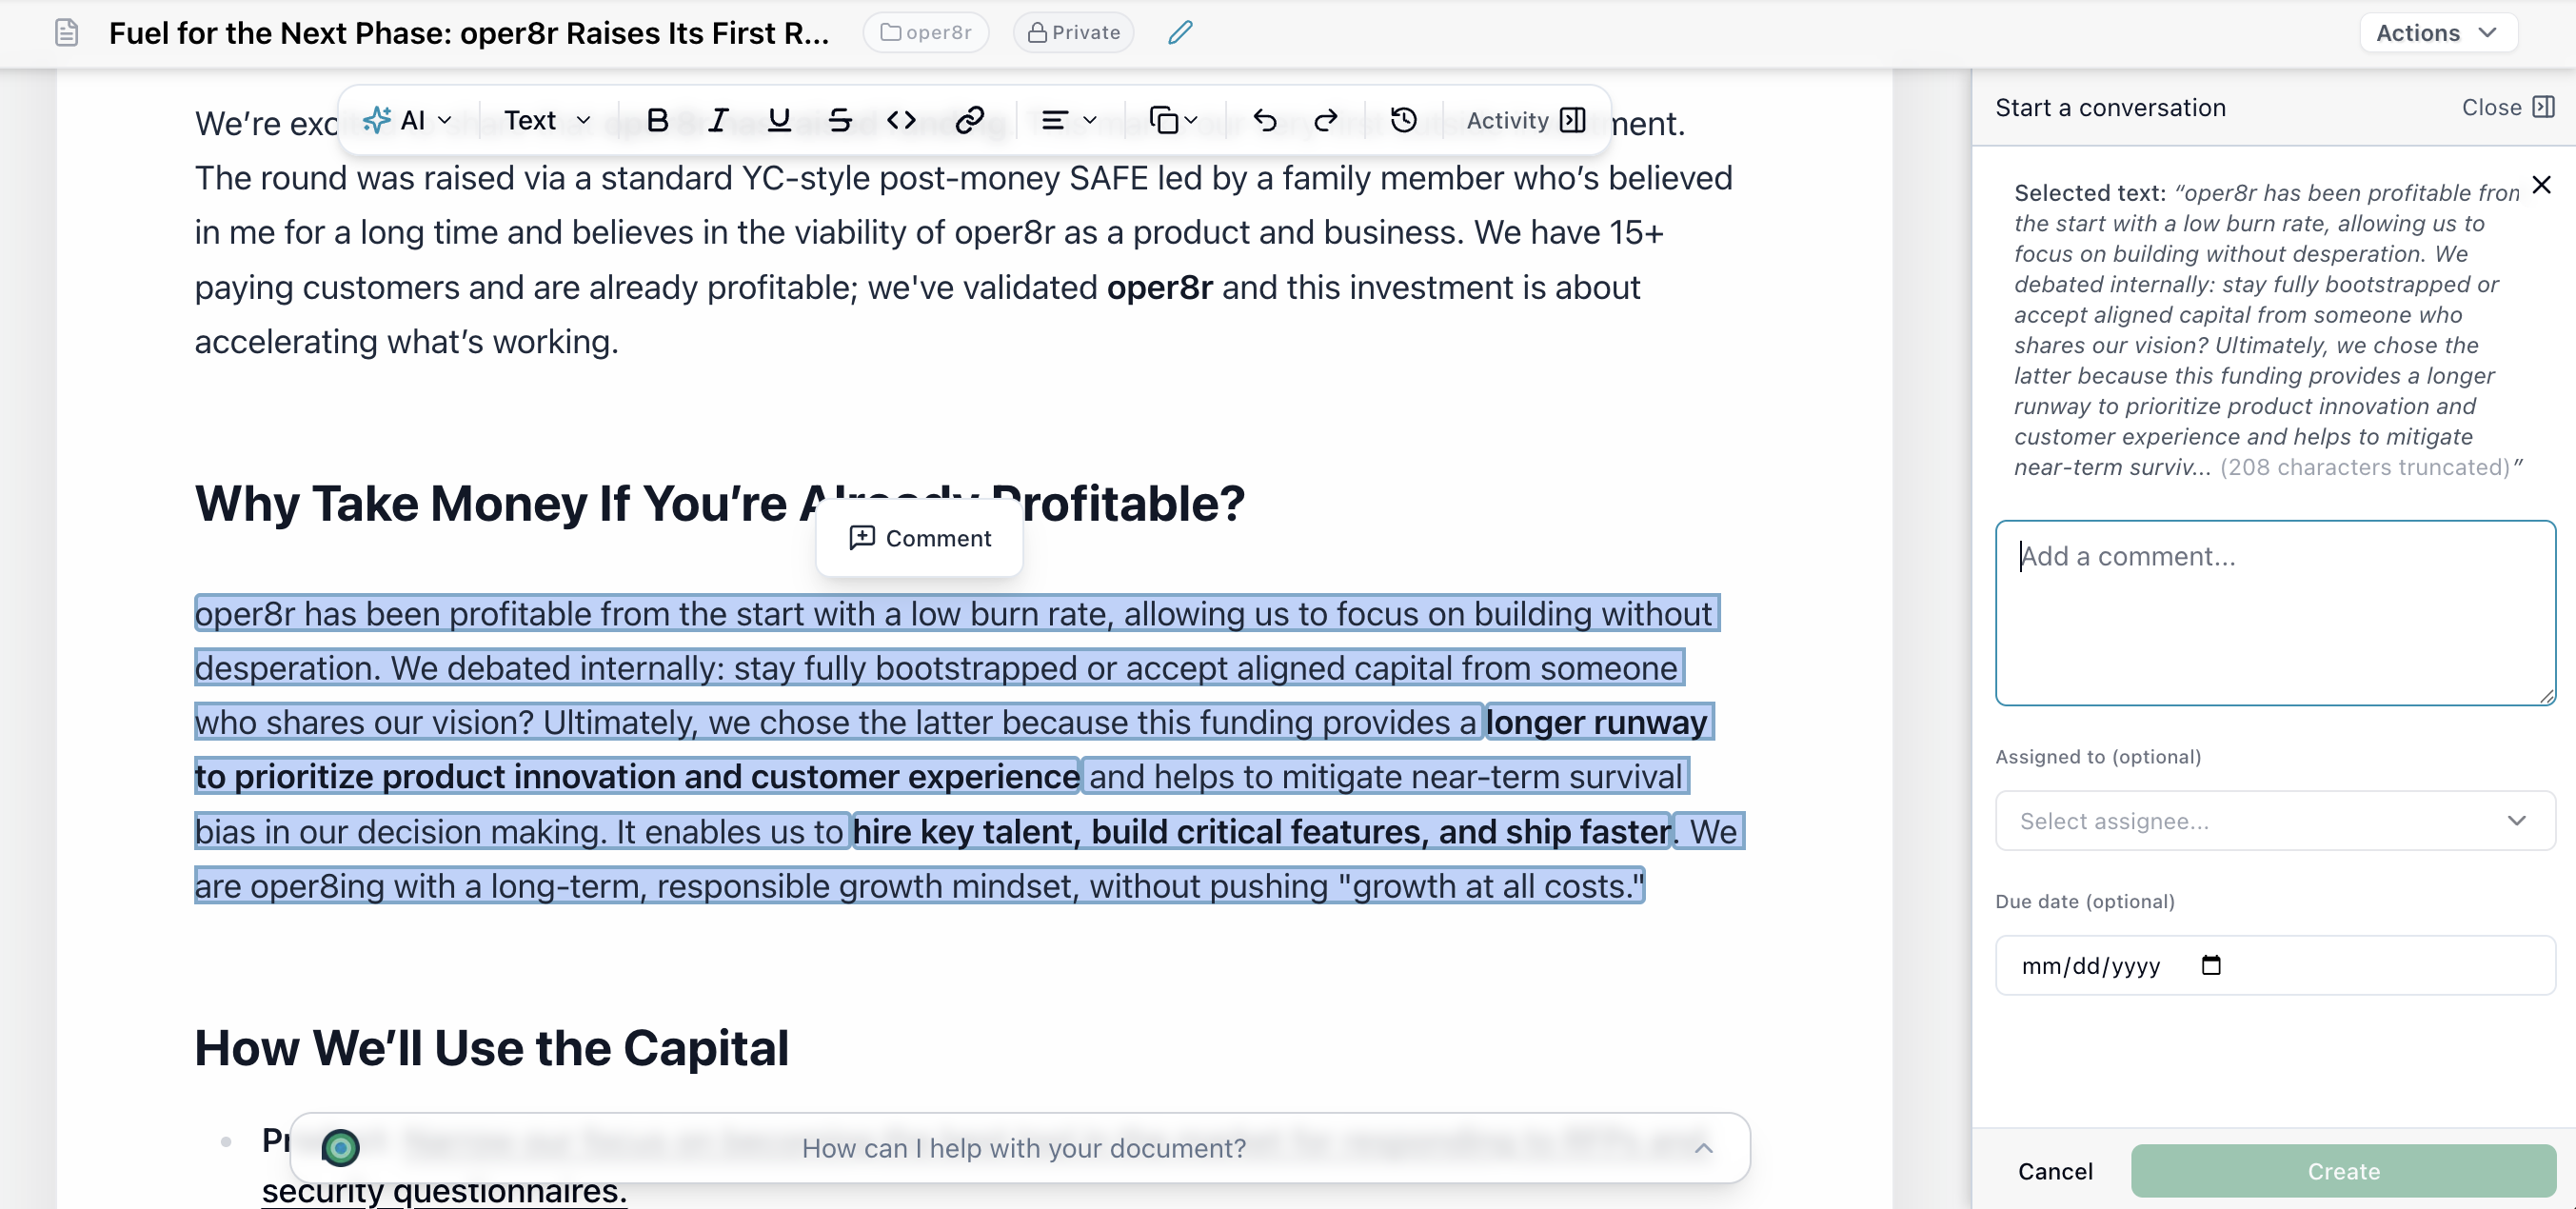Open the Actions menu
Image resolution: width=2576 pixels, height=1209 pixels.
[2438, 32]
